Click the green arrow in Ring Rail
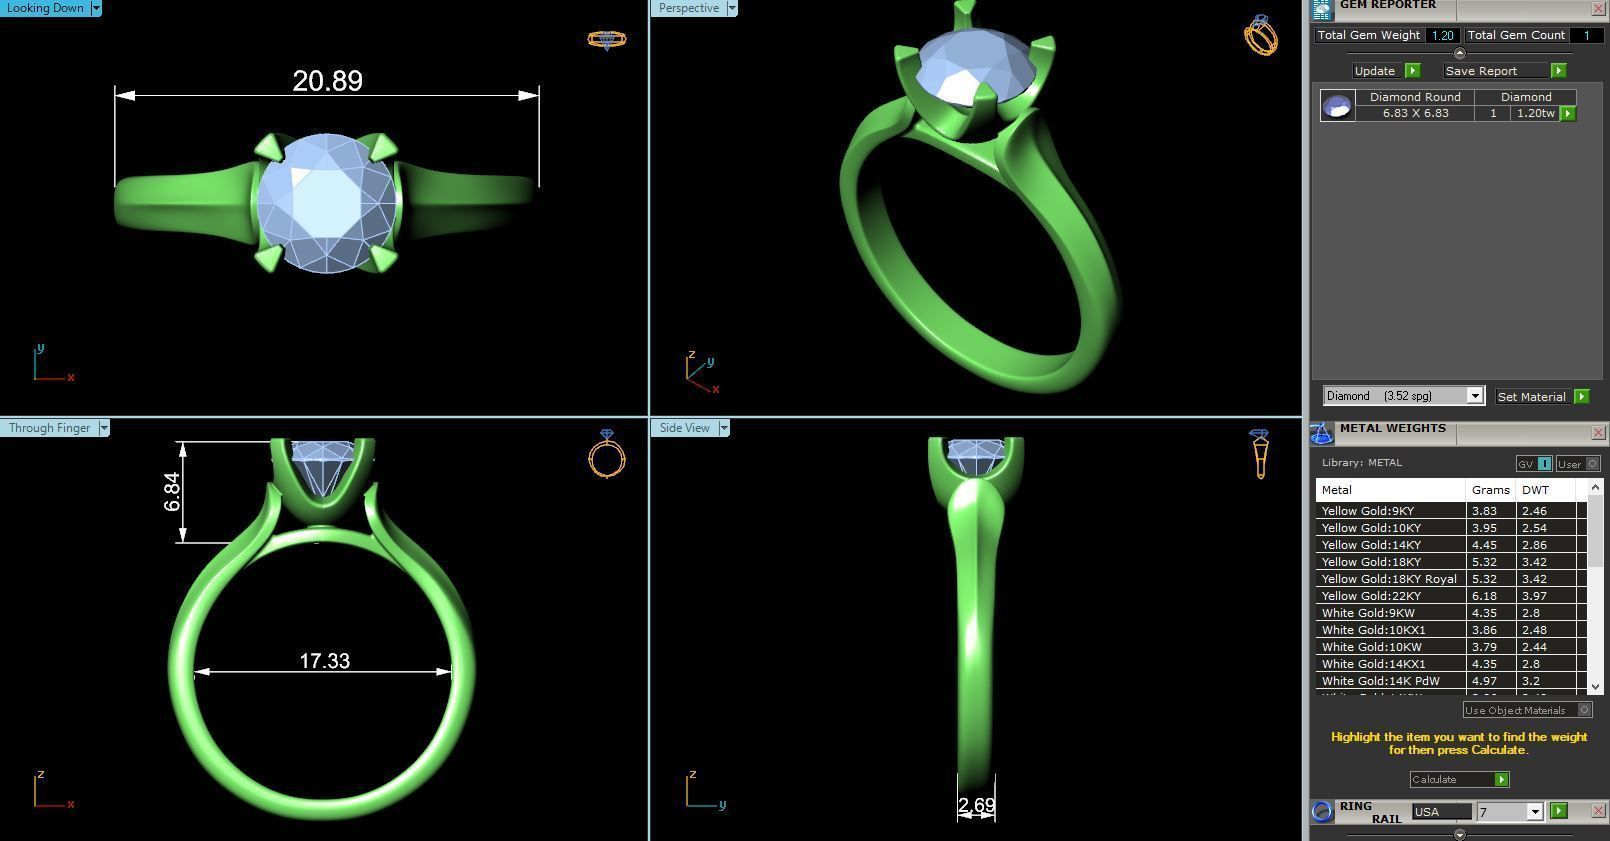The height and width of the screenshot is (841, 1610). (x=1558, y=811)
